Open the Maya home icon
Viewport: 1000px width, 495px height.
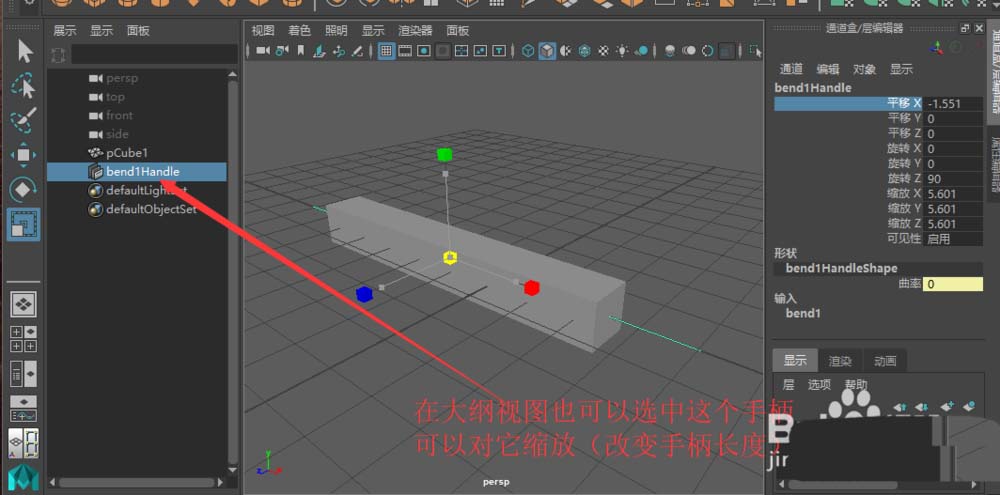[x=24, y=478]
